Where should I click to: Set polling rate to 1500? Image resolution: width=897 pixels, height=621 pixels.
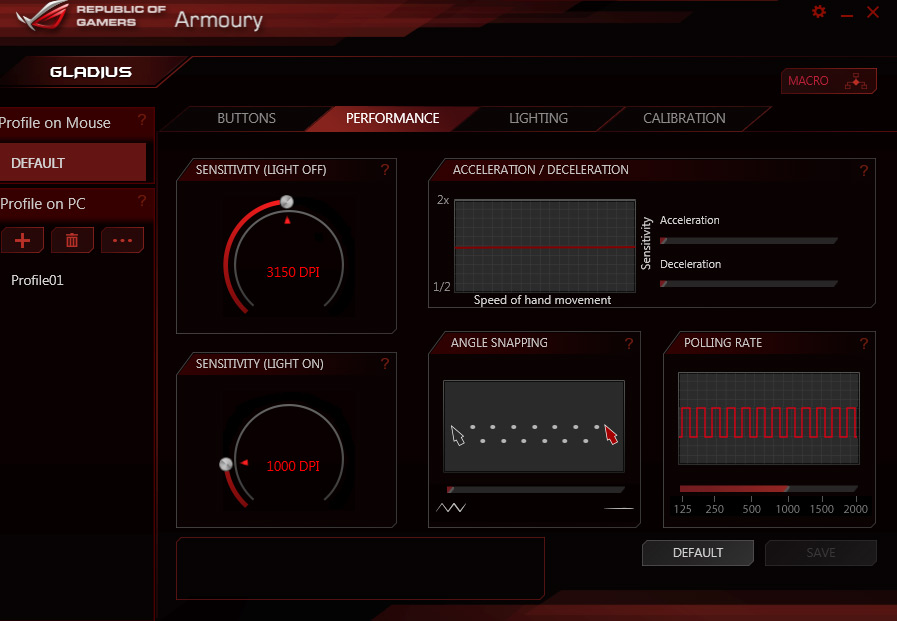point(822,508)
